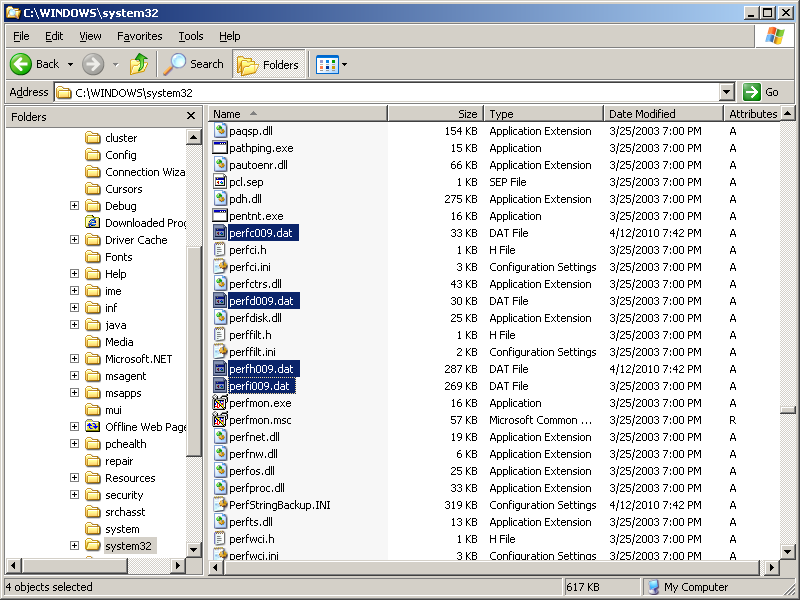This screenshot has width=800, height=600.
Task: Expand the inf folder node
Action: [x=74, y=308]
